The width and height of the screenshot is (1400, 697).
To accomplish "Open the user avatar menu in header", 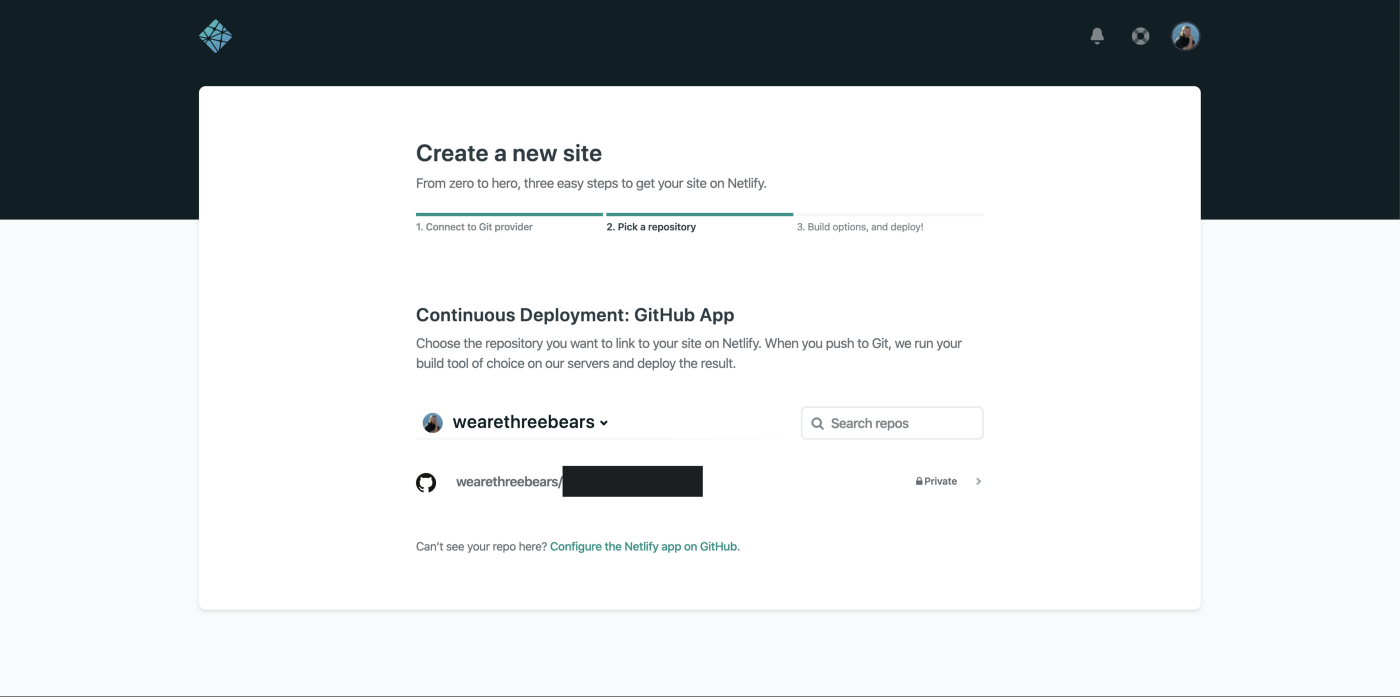I will click(1185, 36).
